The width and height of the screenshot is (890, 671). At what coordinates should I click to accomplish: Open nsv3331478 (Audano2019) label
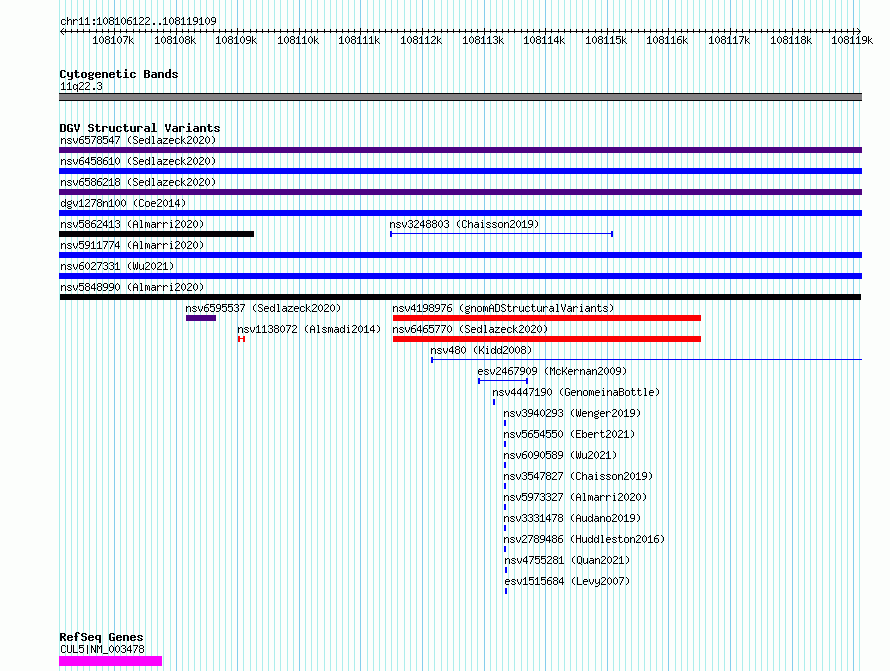pyautogui.click(x=572, y=518)
